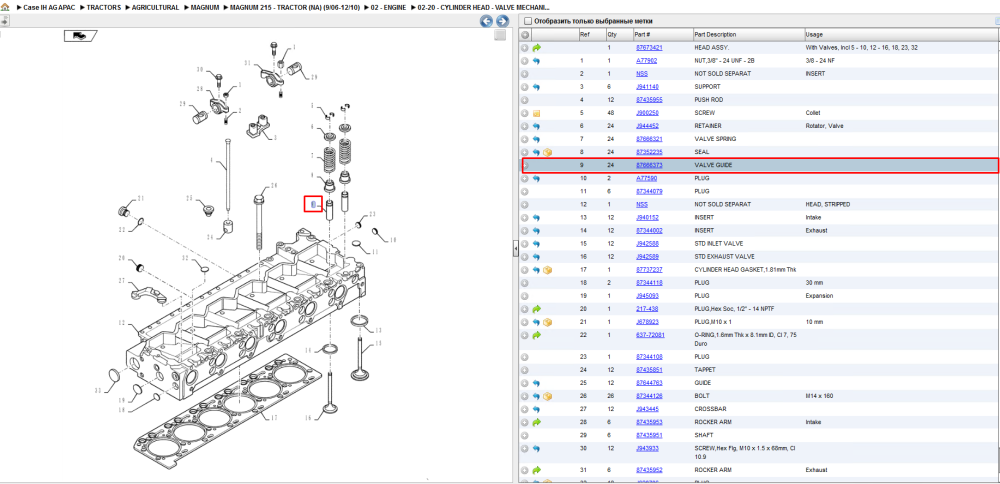Click package box icon in CYLINDER HEAD GASKET row

click(547, 270)
